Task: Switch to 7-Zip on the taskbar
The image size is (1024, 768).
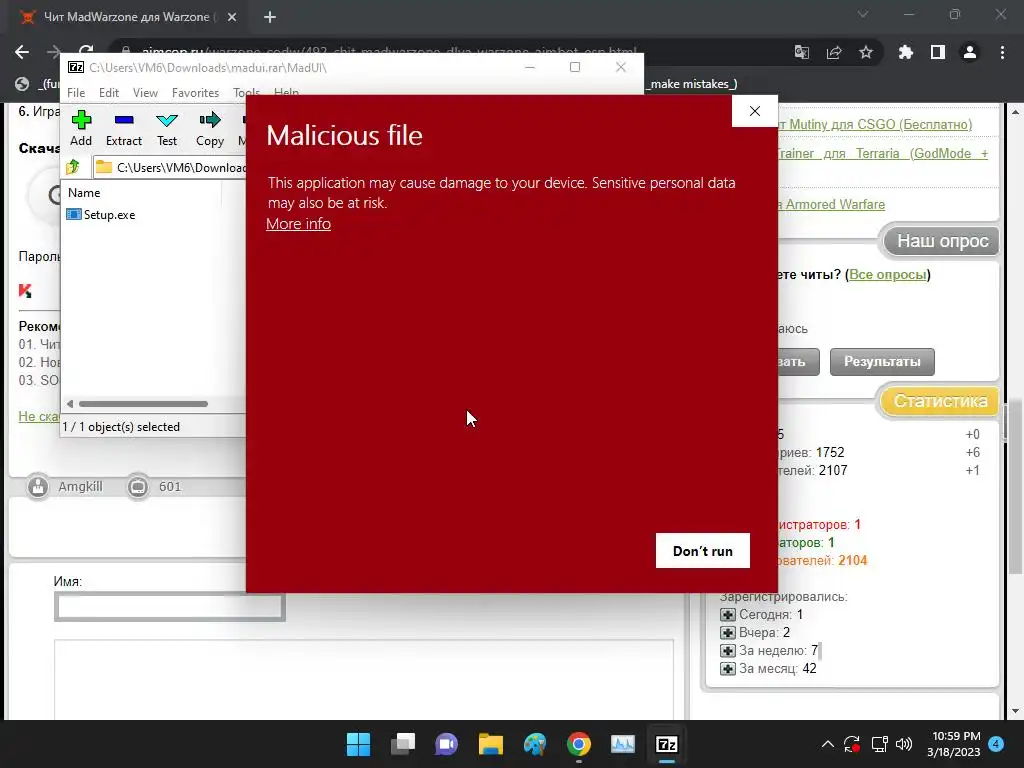Action: [x=667, y=744]
